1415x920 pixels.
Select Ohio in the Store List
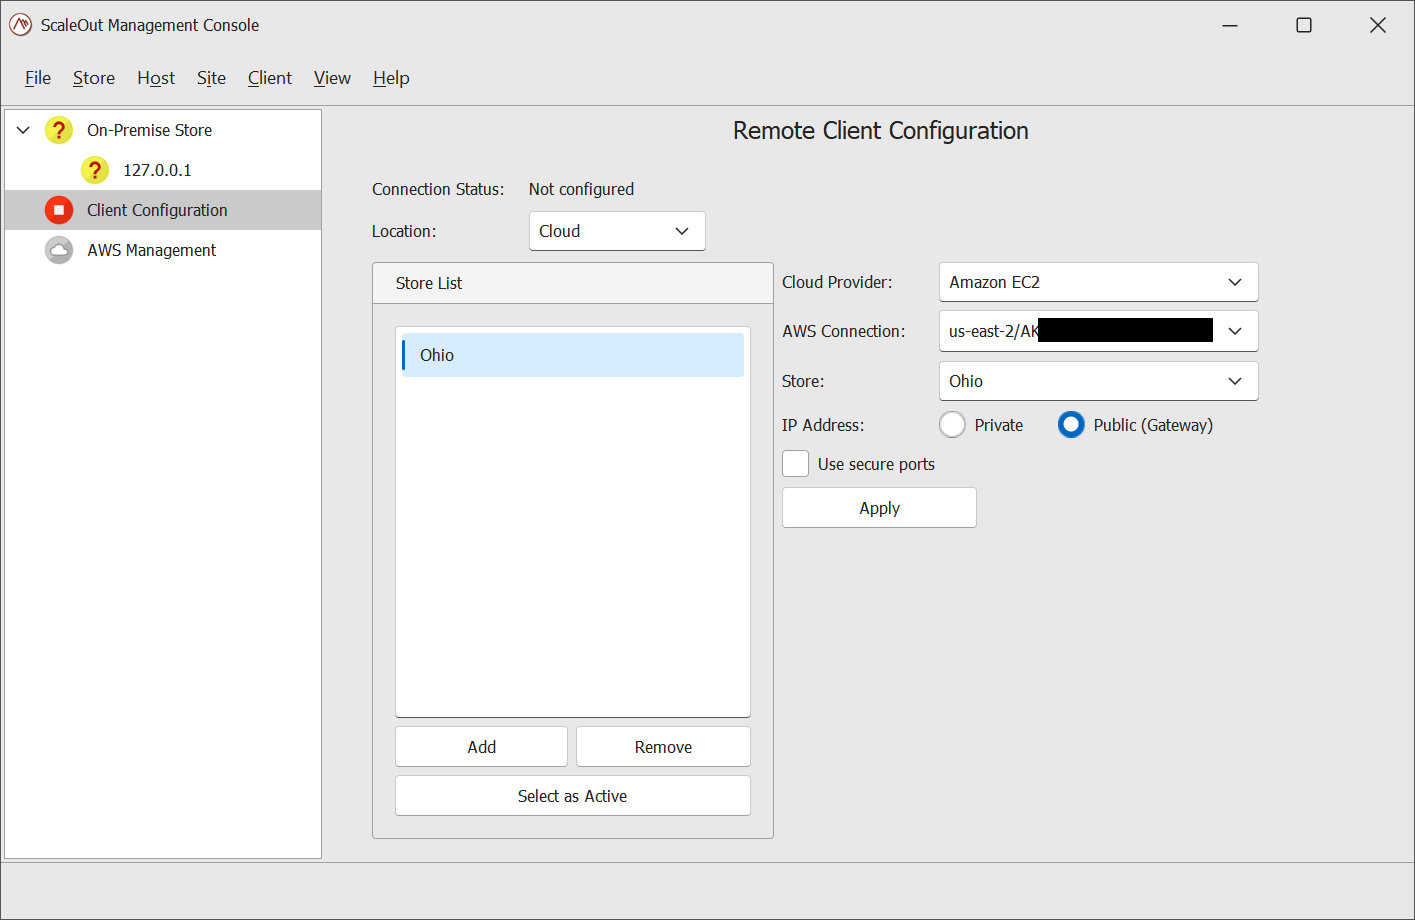[573, 355]
